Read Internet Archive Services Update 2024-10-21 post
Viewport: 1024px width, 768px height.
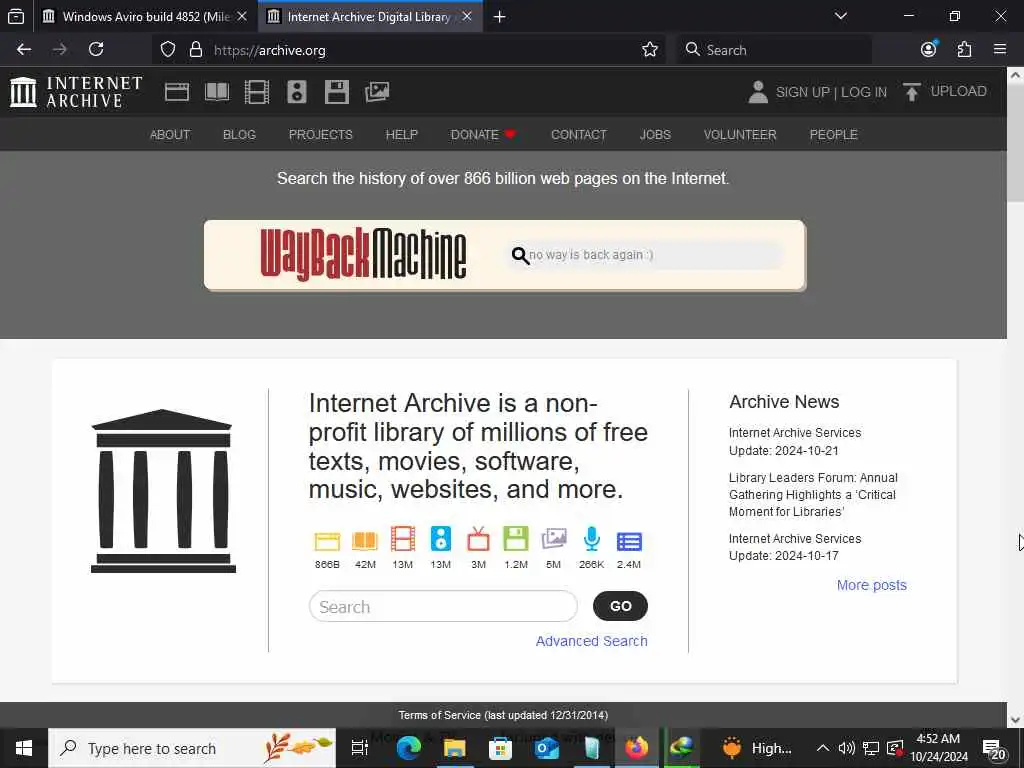(795, 441)
